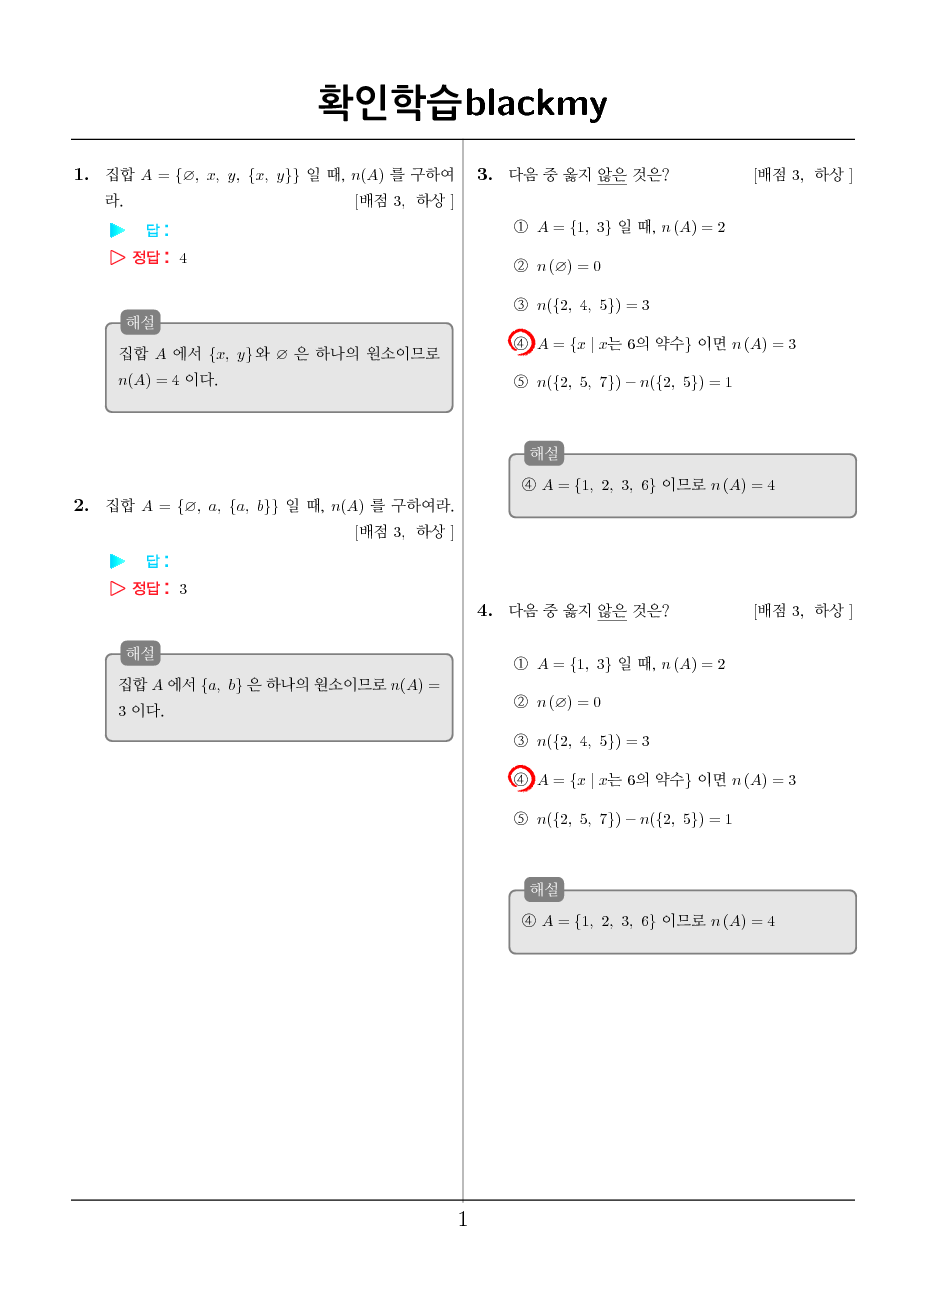926x1310 pixels.
Task: Click the 정답: 4 label in problem 1
Action: tap(160, 257)
